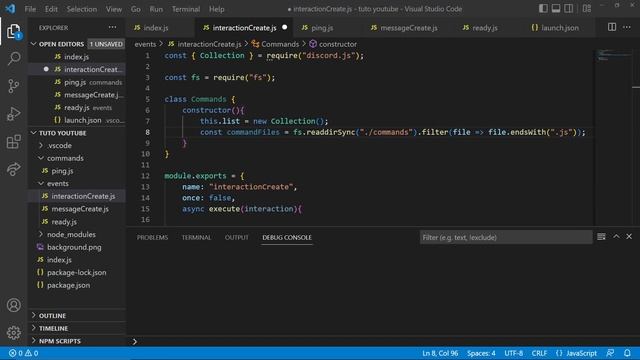Screen dimensions: 640x360
Task: Click the unsaved dot on interactionCreate.js tab
Action: [x=284, y=27]
